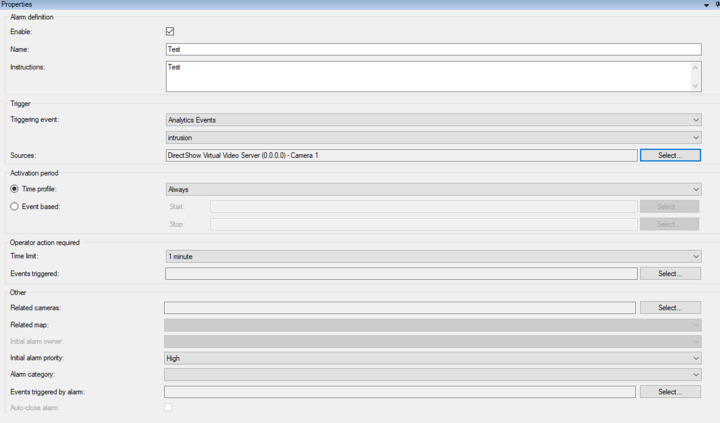Open the Always time profile dropdown

point(433,189)
